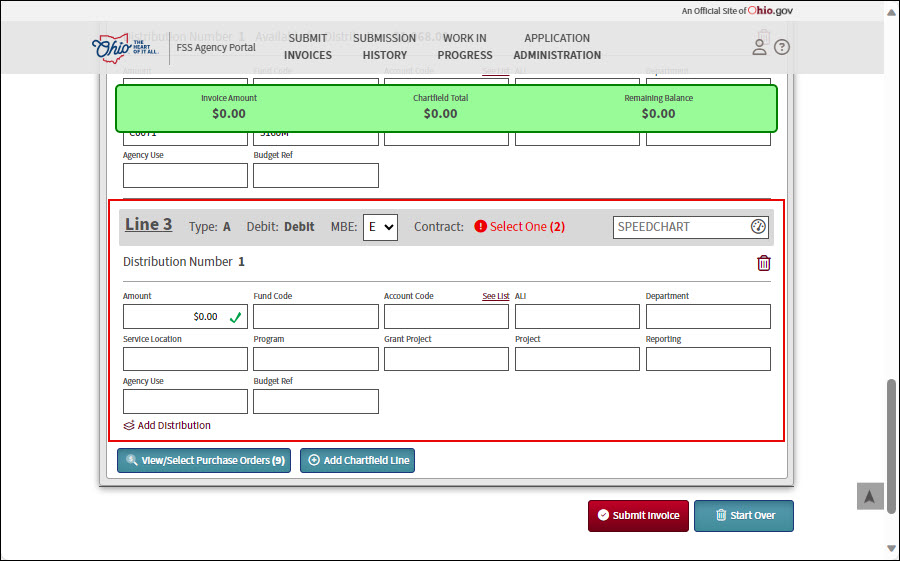Click the Line 3 Grant Project field
The width and height of the screenshot is (900, 561).
pyautogui.click(x=446, y=359)
